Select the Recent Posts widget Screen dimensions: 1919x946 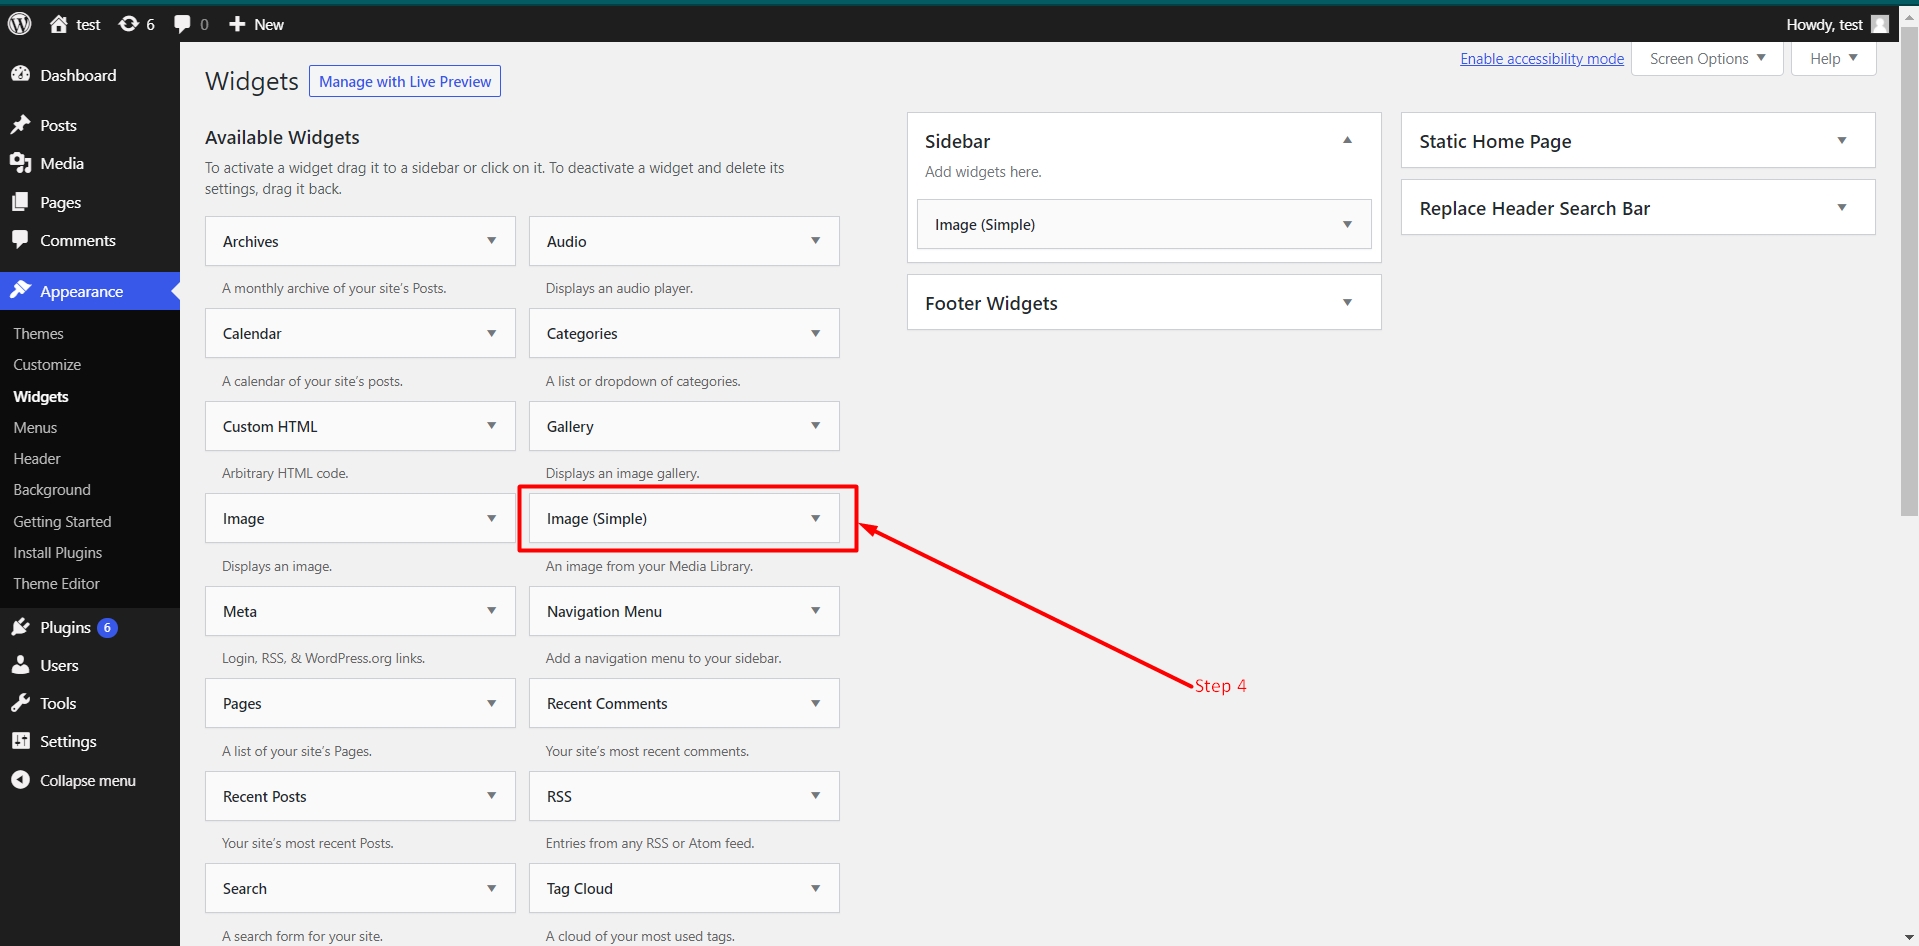[x=360, y=796]
